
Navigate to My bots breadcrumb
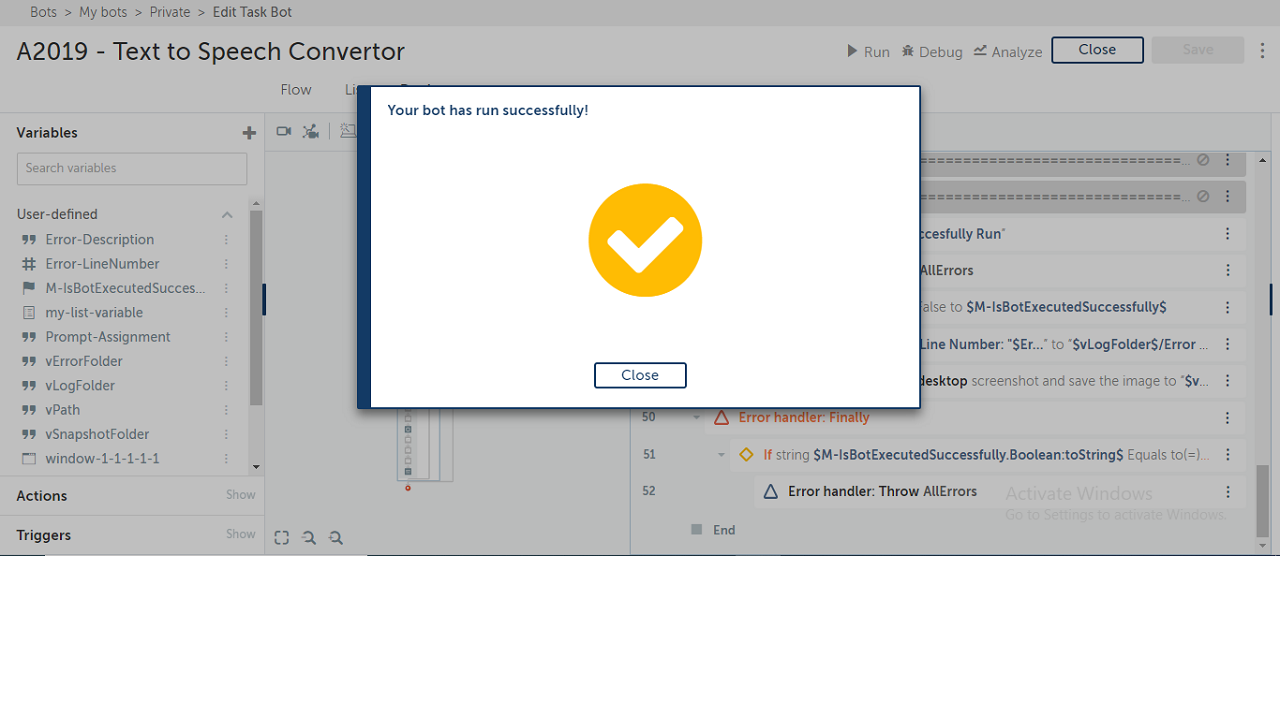tap(104, 12)
